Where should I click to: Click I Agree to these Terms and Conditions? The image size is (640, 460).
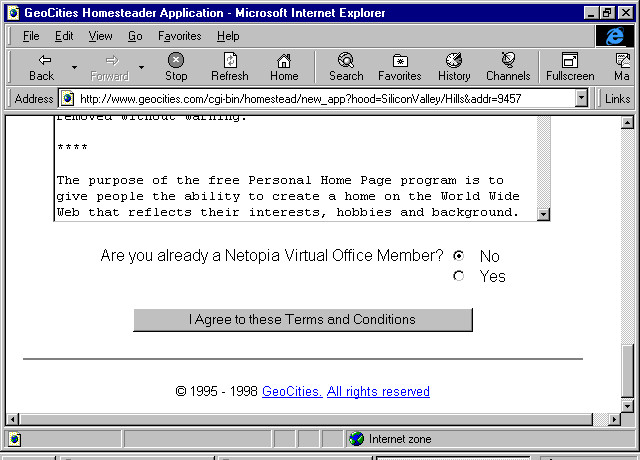point(303,320)
